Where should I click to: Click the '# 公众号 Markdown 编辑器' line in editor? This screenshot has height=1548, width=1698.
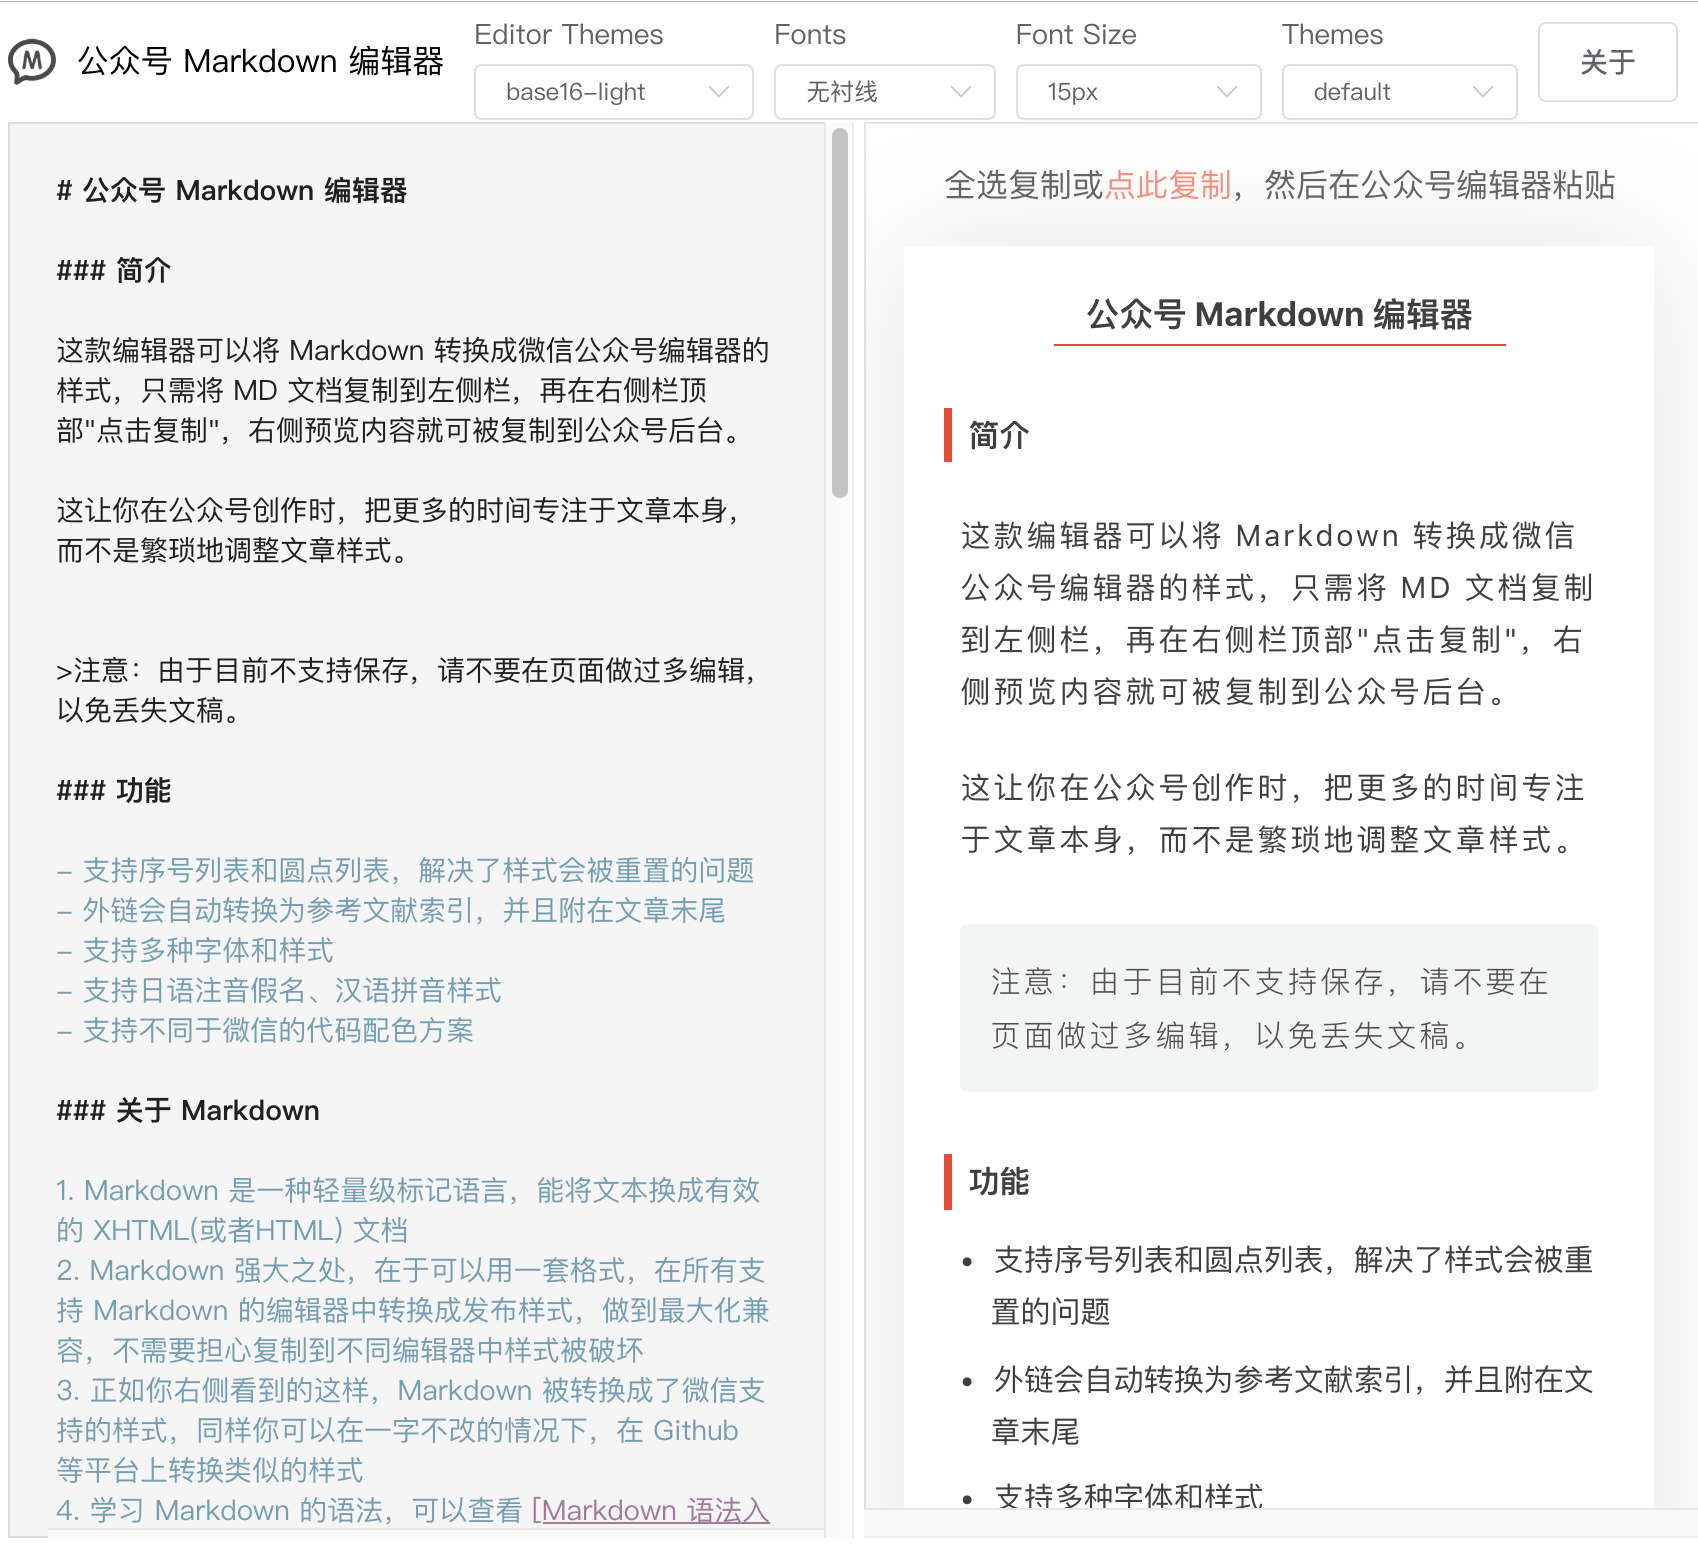click(x=232, y=190)
